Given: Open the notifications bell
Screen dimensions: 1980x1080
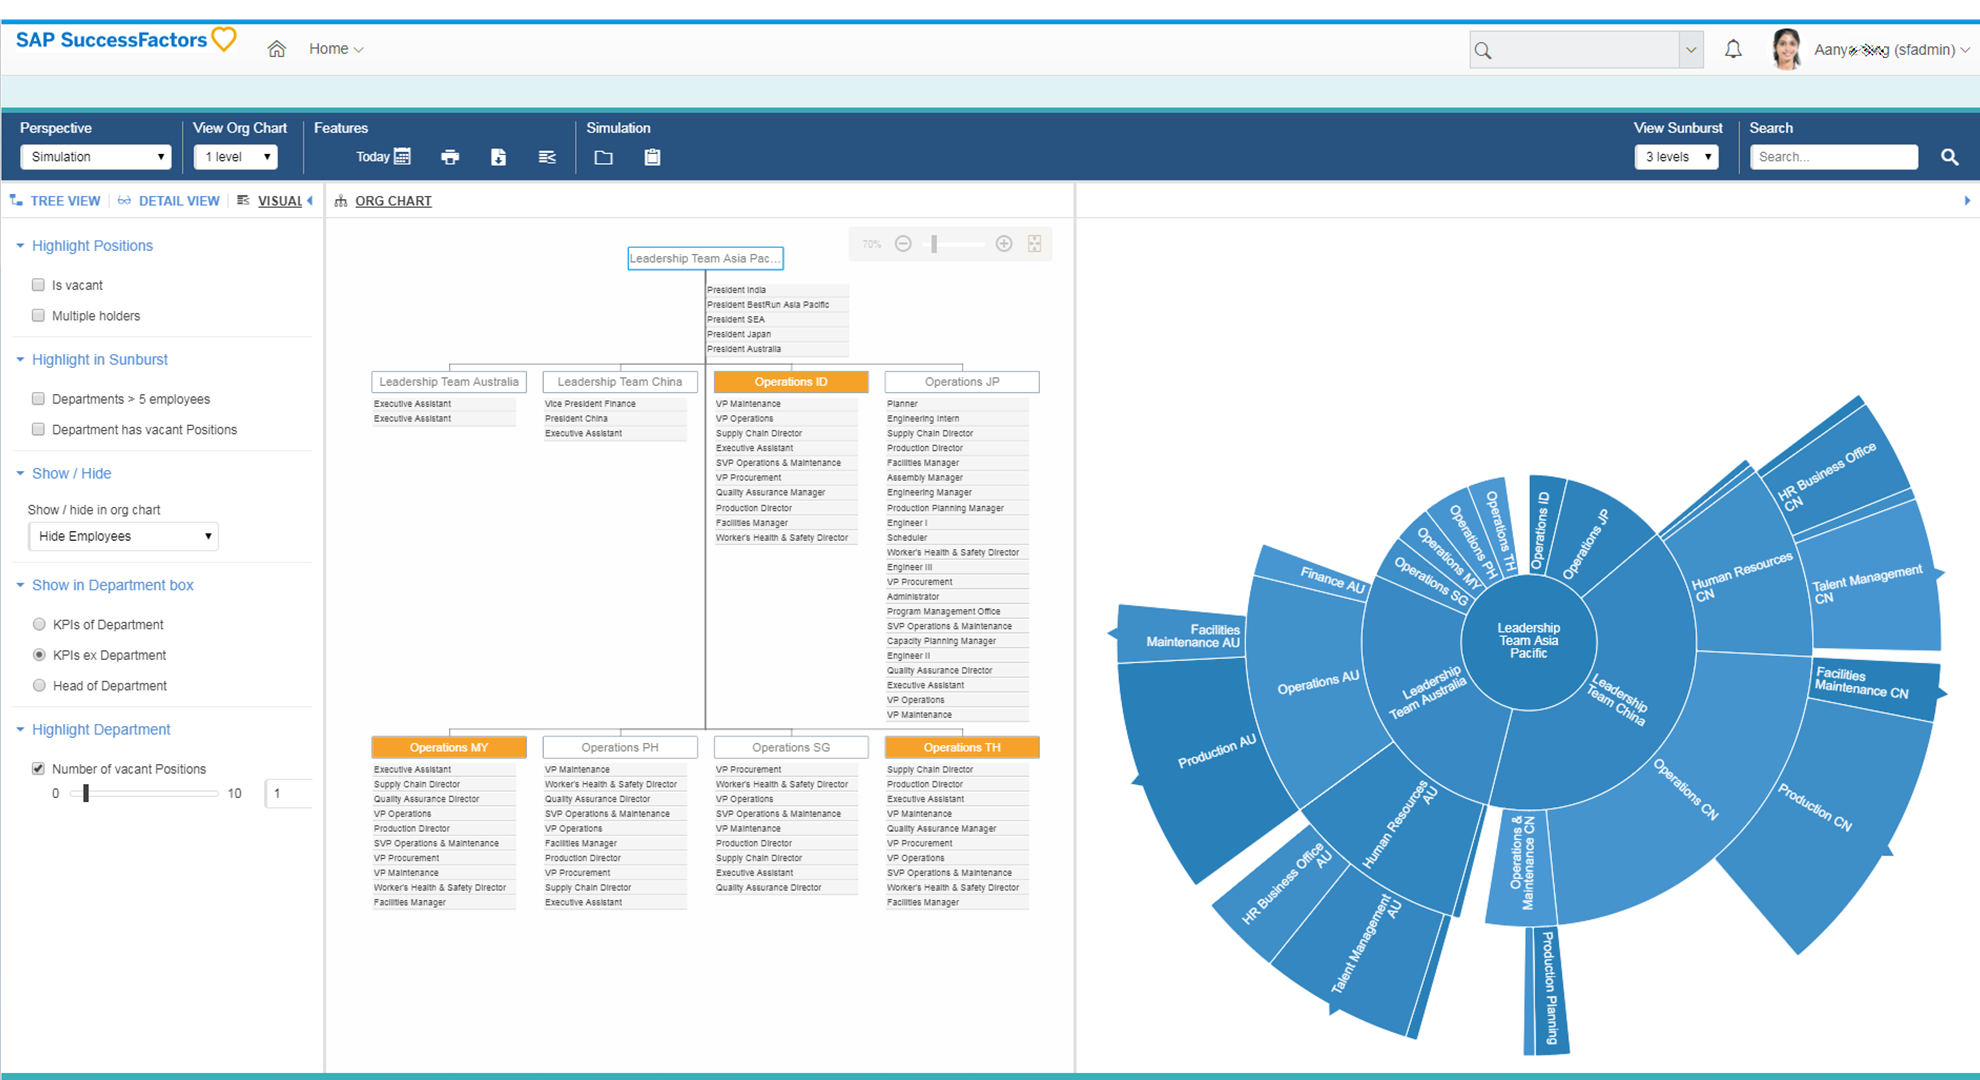Looking at the screenshot, I should (1733, 49).
